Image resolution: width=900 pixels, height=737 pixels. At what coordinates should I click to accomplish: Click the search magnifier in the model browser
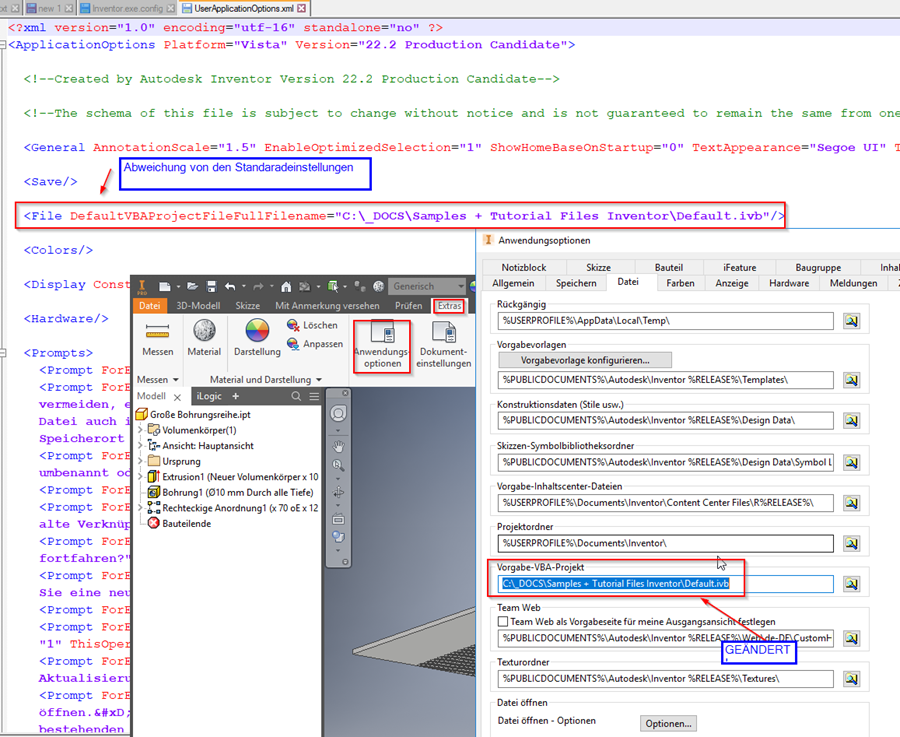[296, 396]
